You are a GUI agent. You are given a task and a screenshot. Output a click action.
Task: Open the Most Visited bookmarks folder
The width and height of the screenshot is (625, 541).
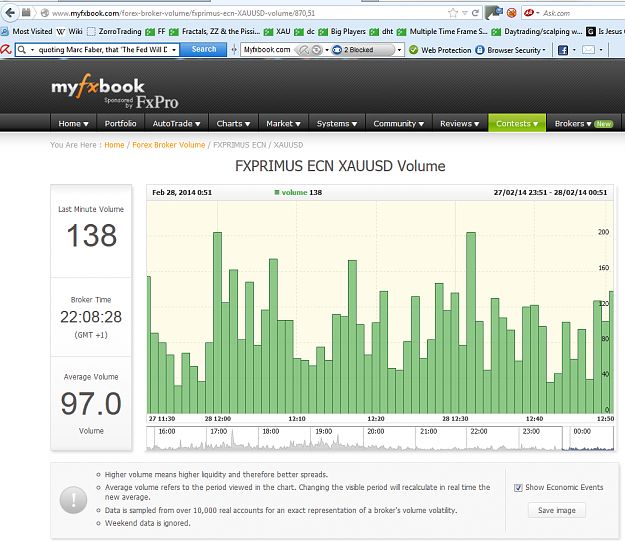pos(27,31)
